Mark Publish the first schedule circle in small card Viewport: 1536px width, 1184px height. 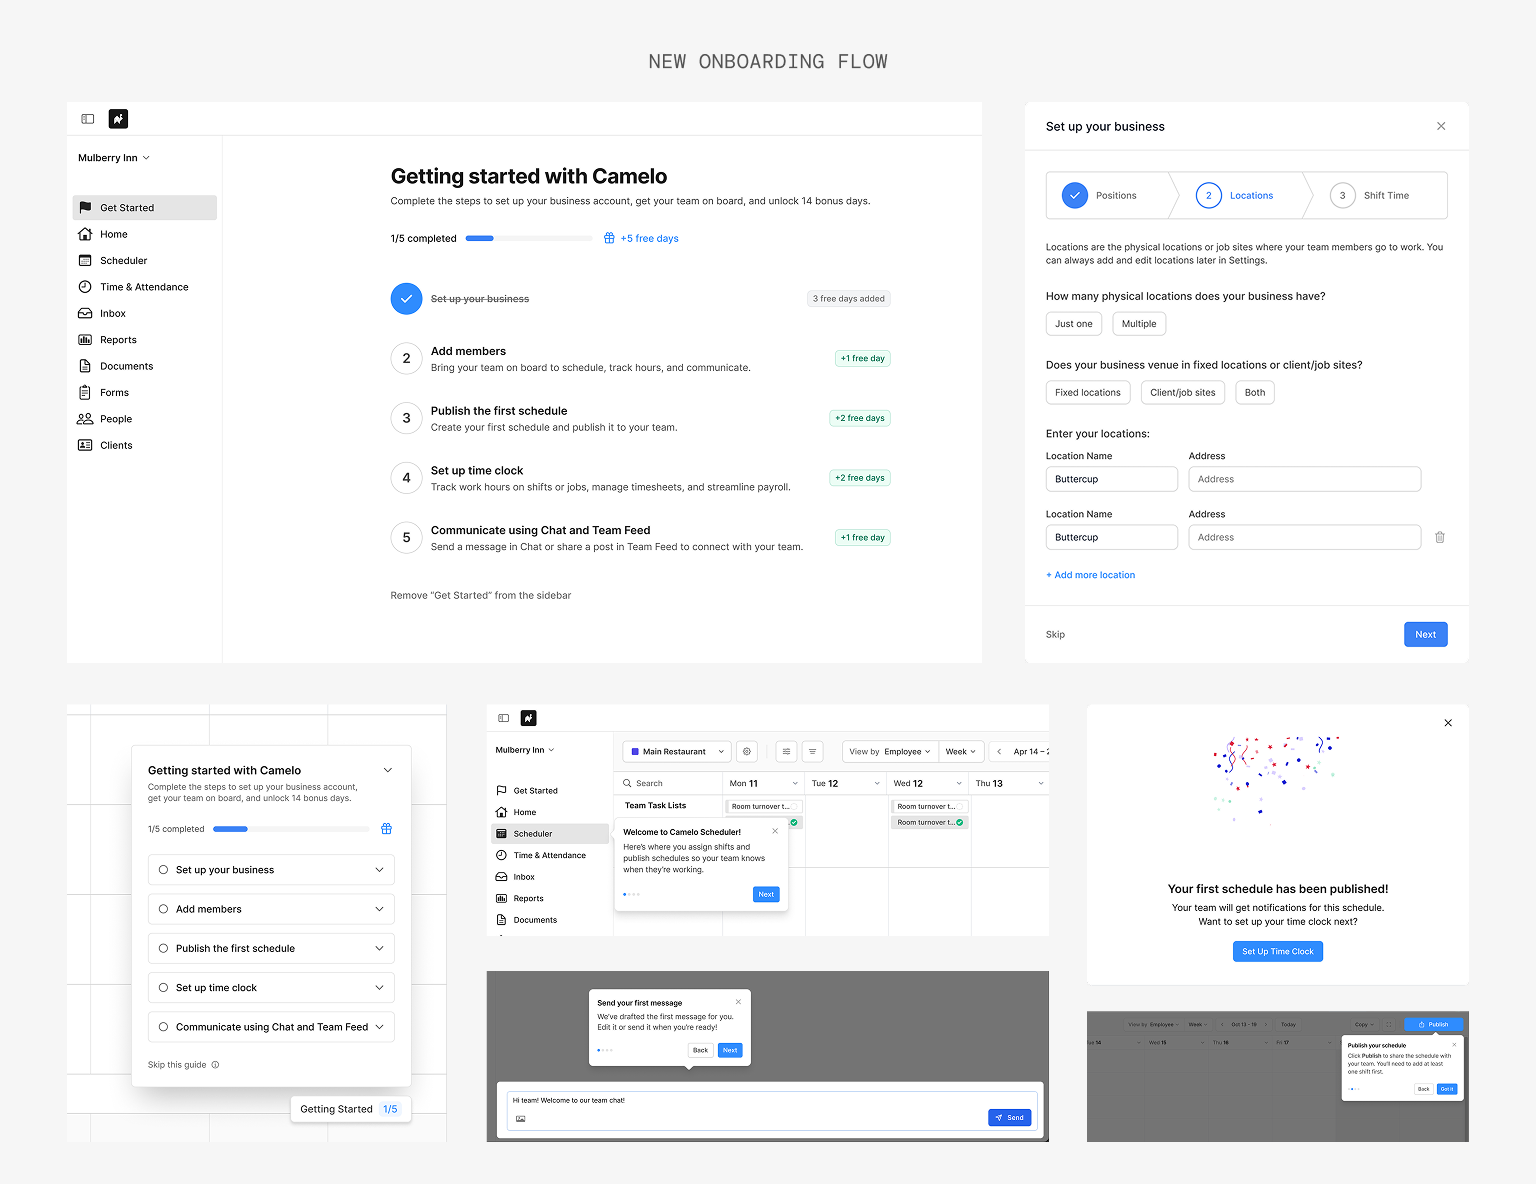[x=163, y=948]
